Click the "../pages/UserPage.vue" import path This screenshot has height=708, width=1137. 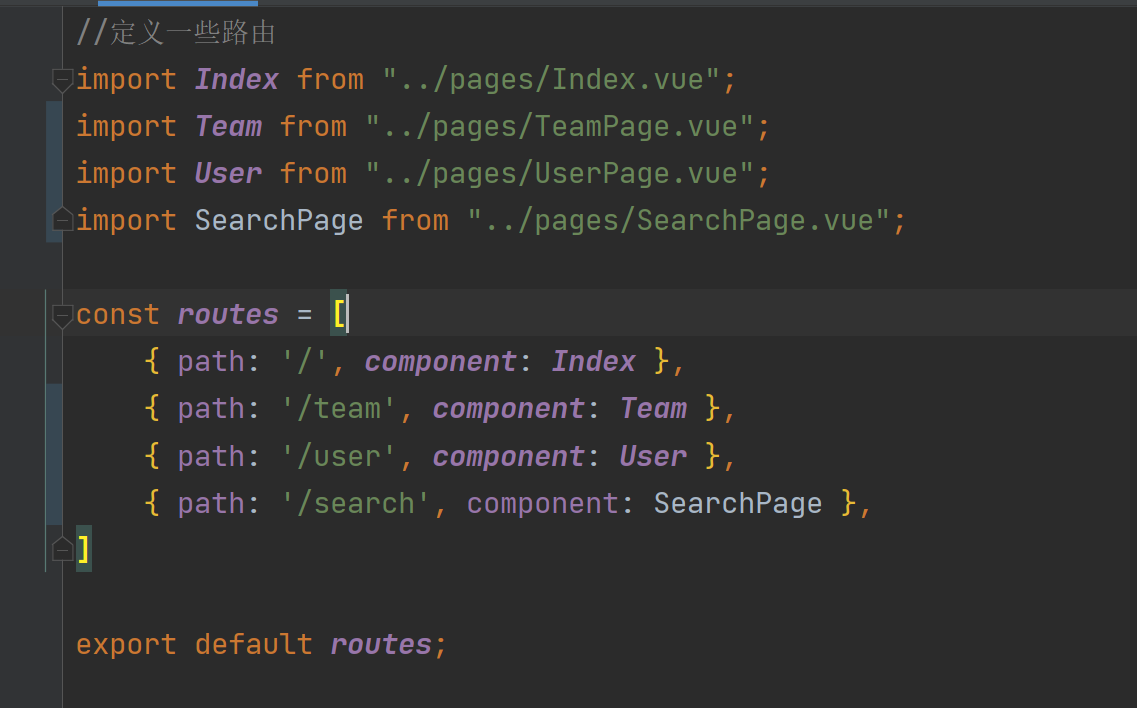[x=559, y=173]
